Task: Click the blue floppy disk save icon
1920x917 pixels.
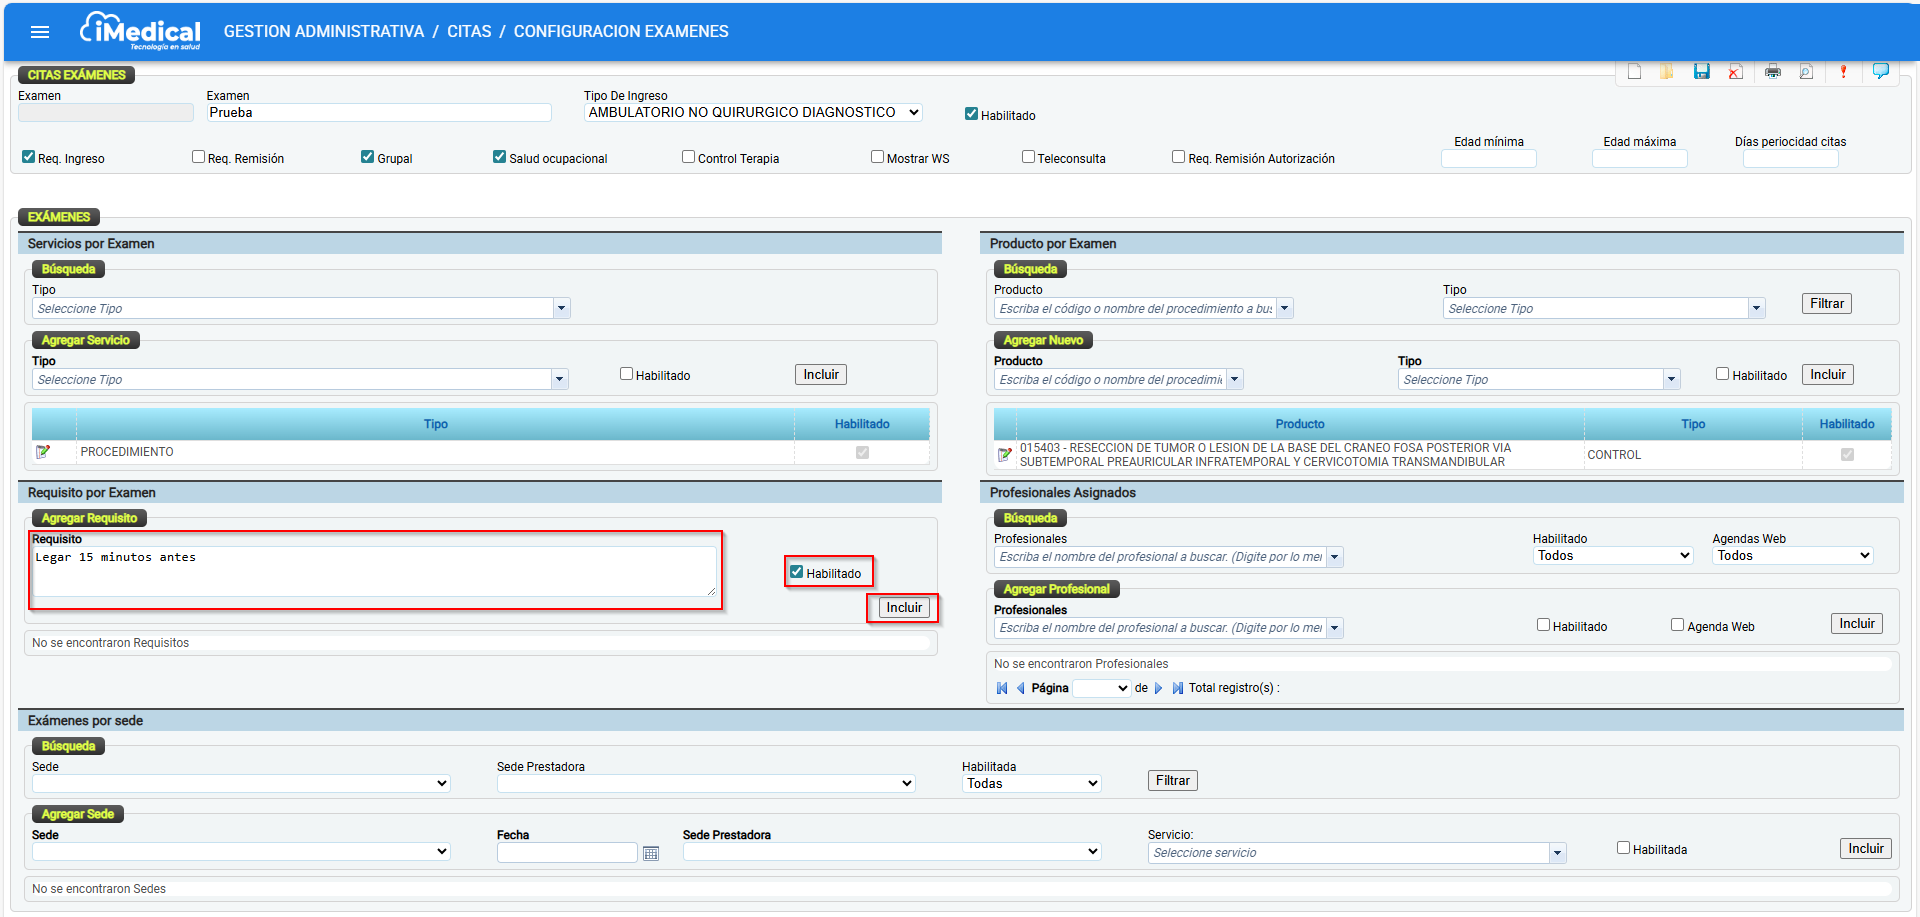Action: click(1701, 71)
